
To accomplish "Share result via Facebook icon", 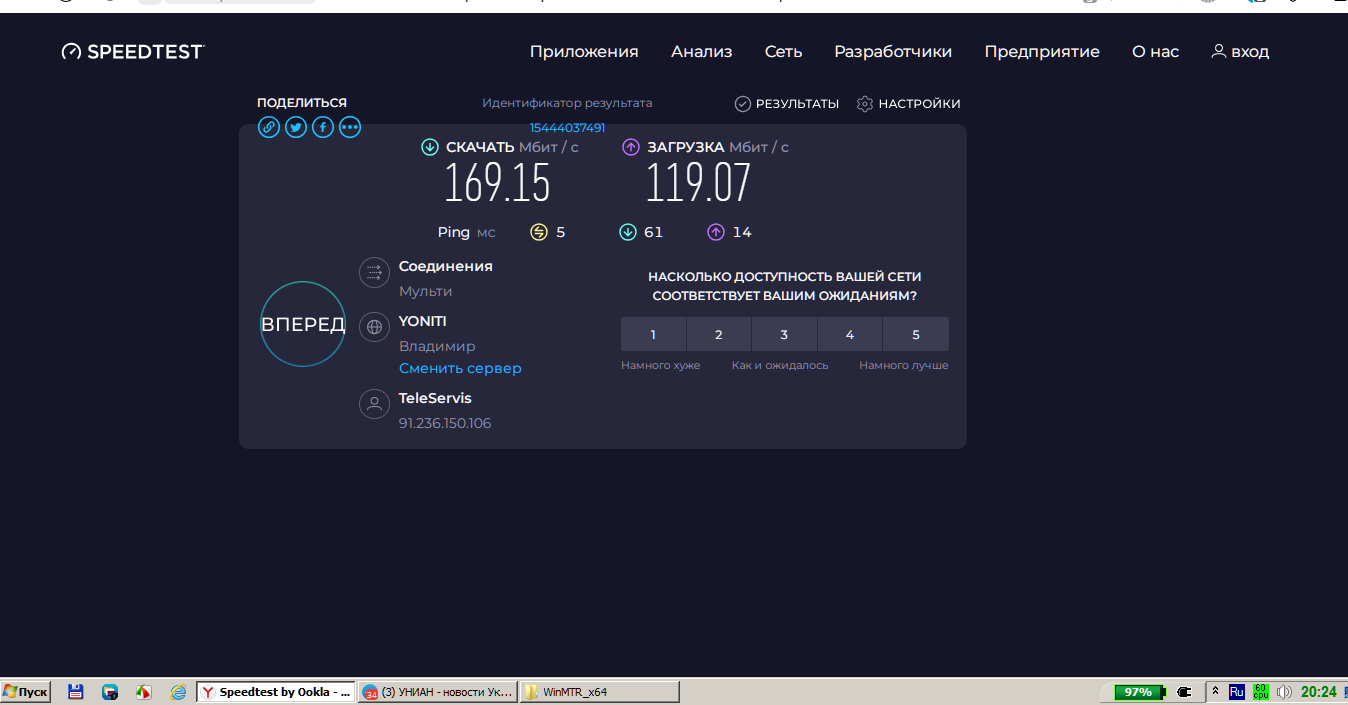I will tap(323, 127).
